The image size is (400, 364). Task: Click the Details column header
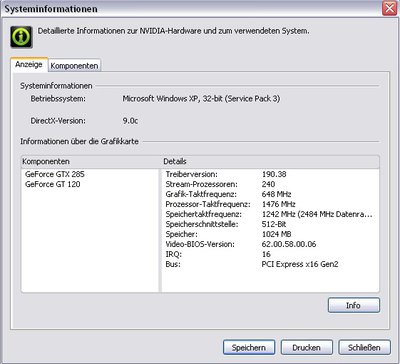pyautogui.click(x=270, y=162)
